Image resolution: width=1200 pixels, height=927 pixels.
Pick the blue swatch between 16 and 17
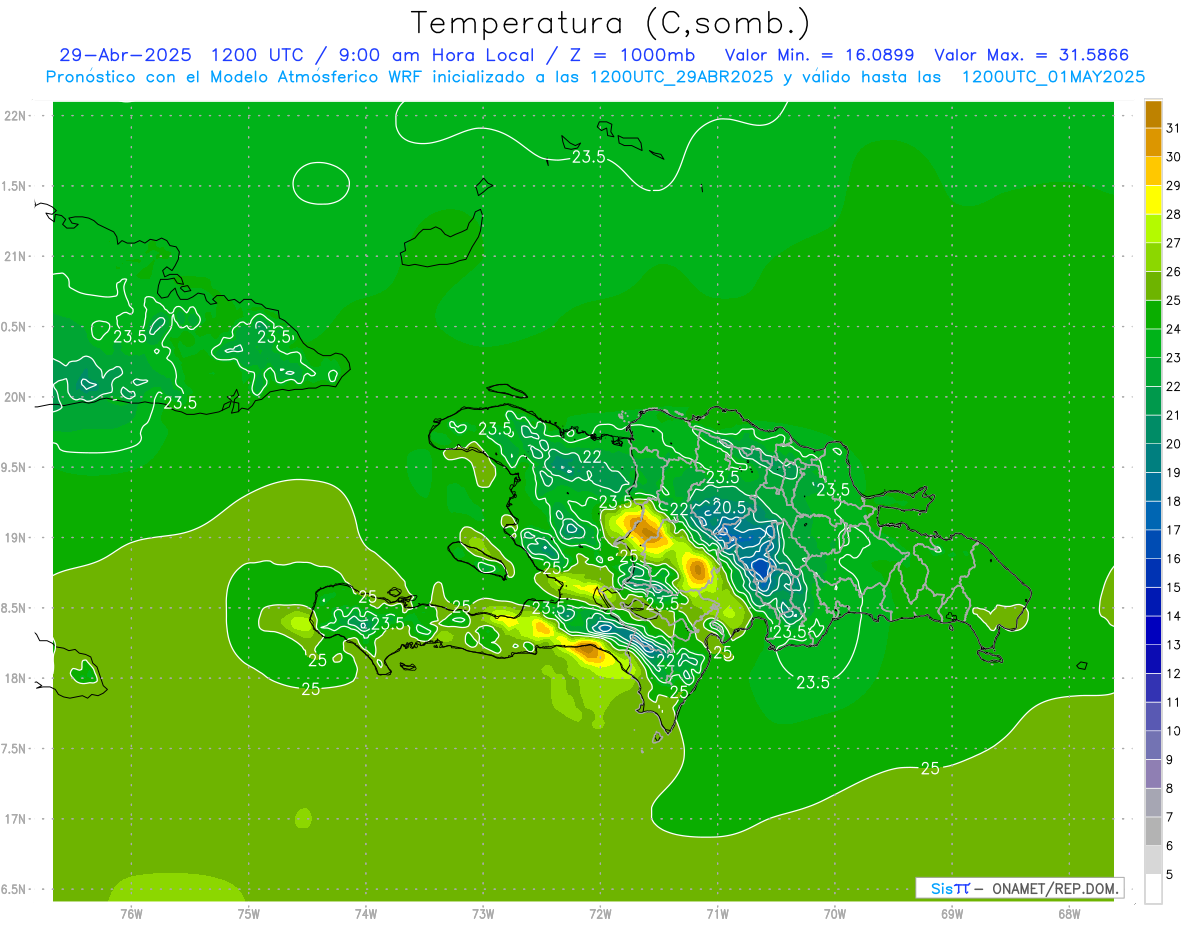tap(1153, 545)
